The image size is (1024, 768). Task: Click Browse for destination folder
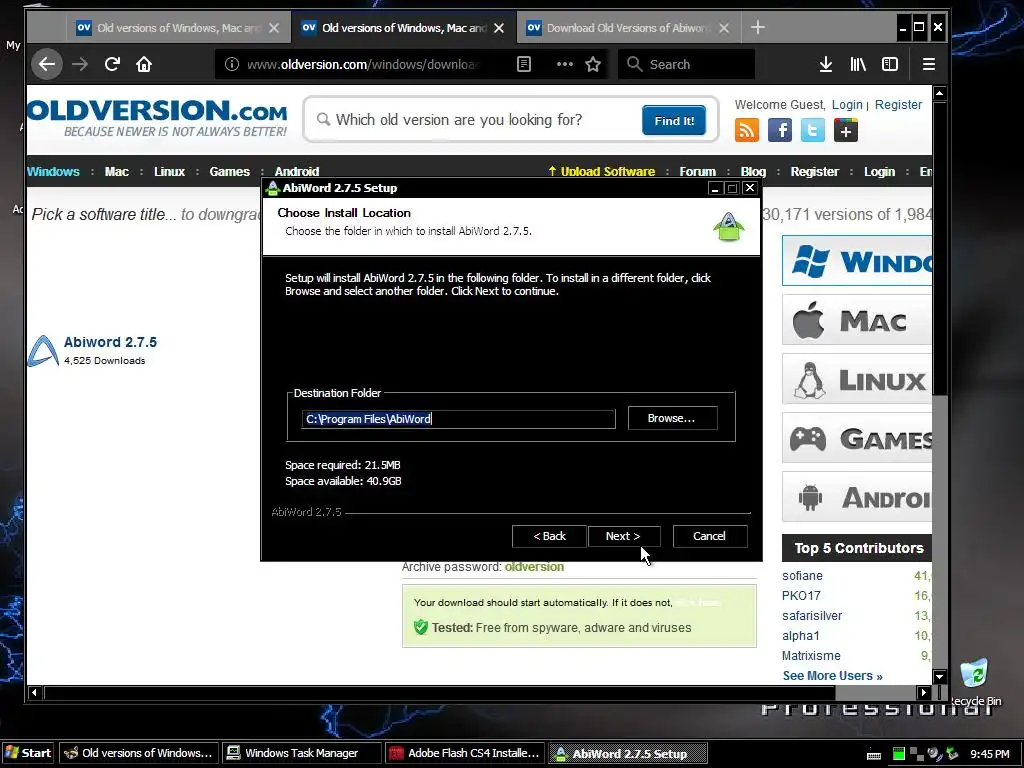(673, 418)
